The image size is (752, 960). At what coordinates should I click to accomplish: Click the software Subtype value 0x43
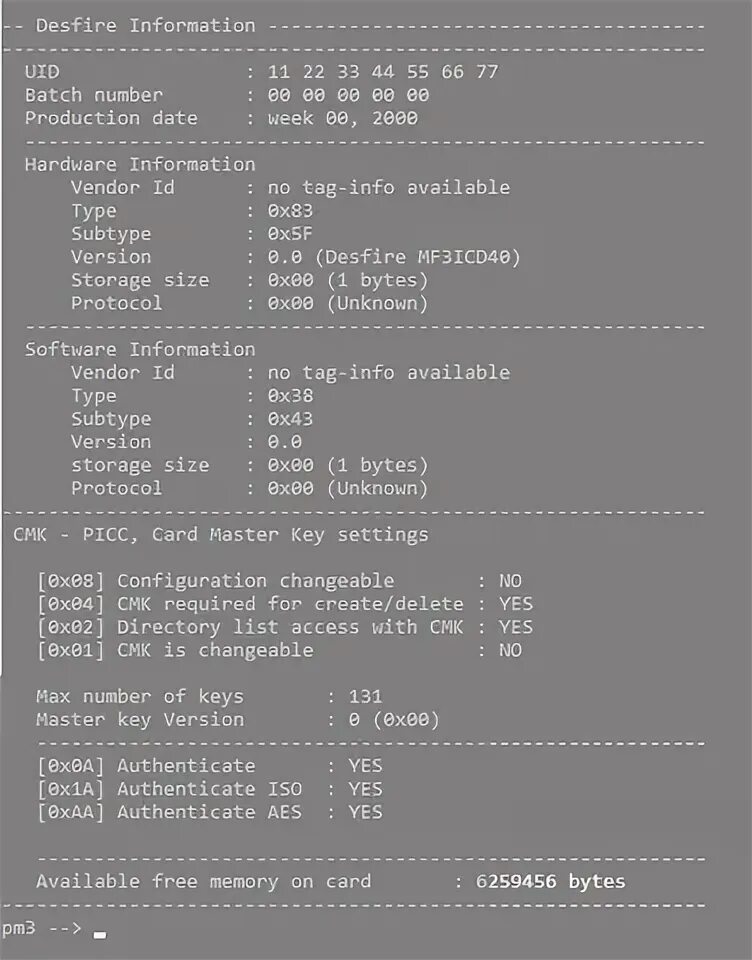coord(290,418)
